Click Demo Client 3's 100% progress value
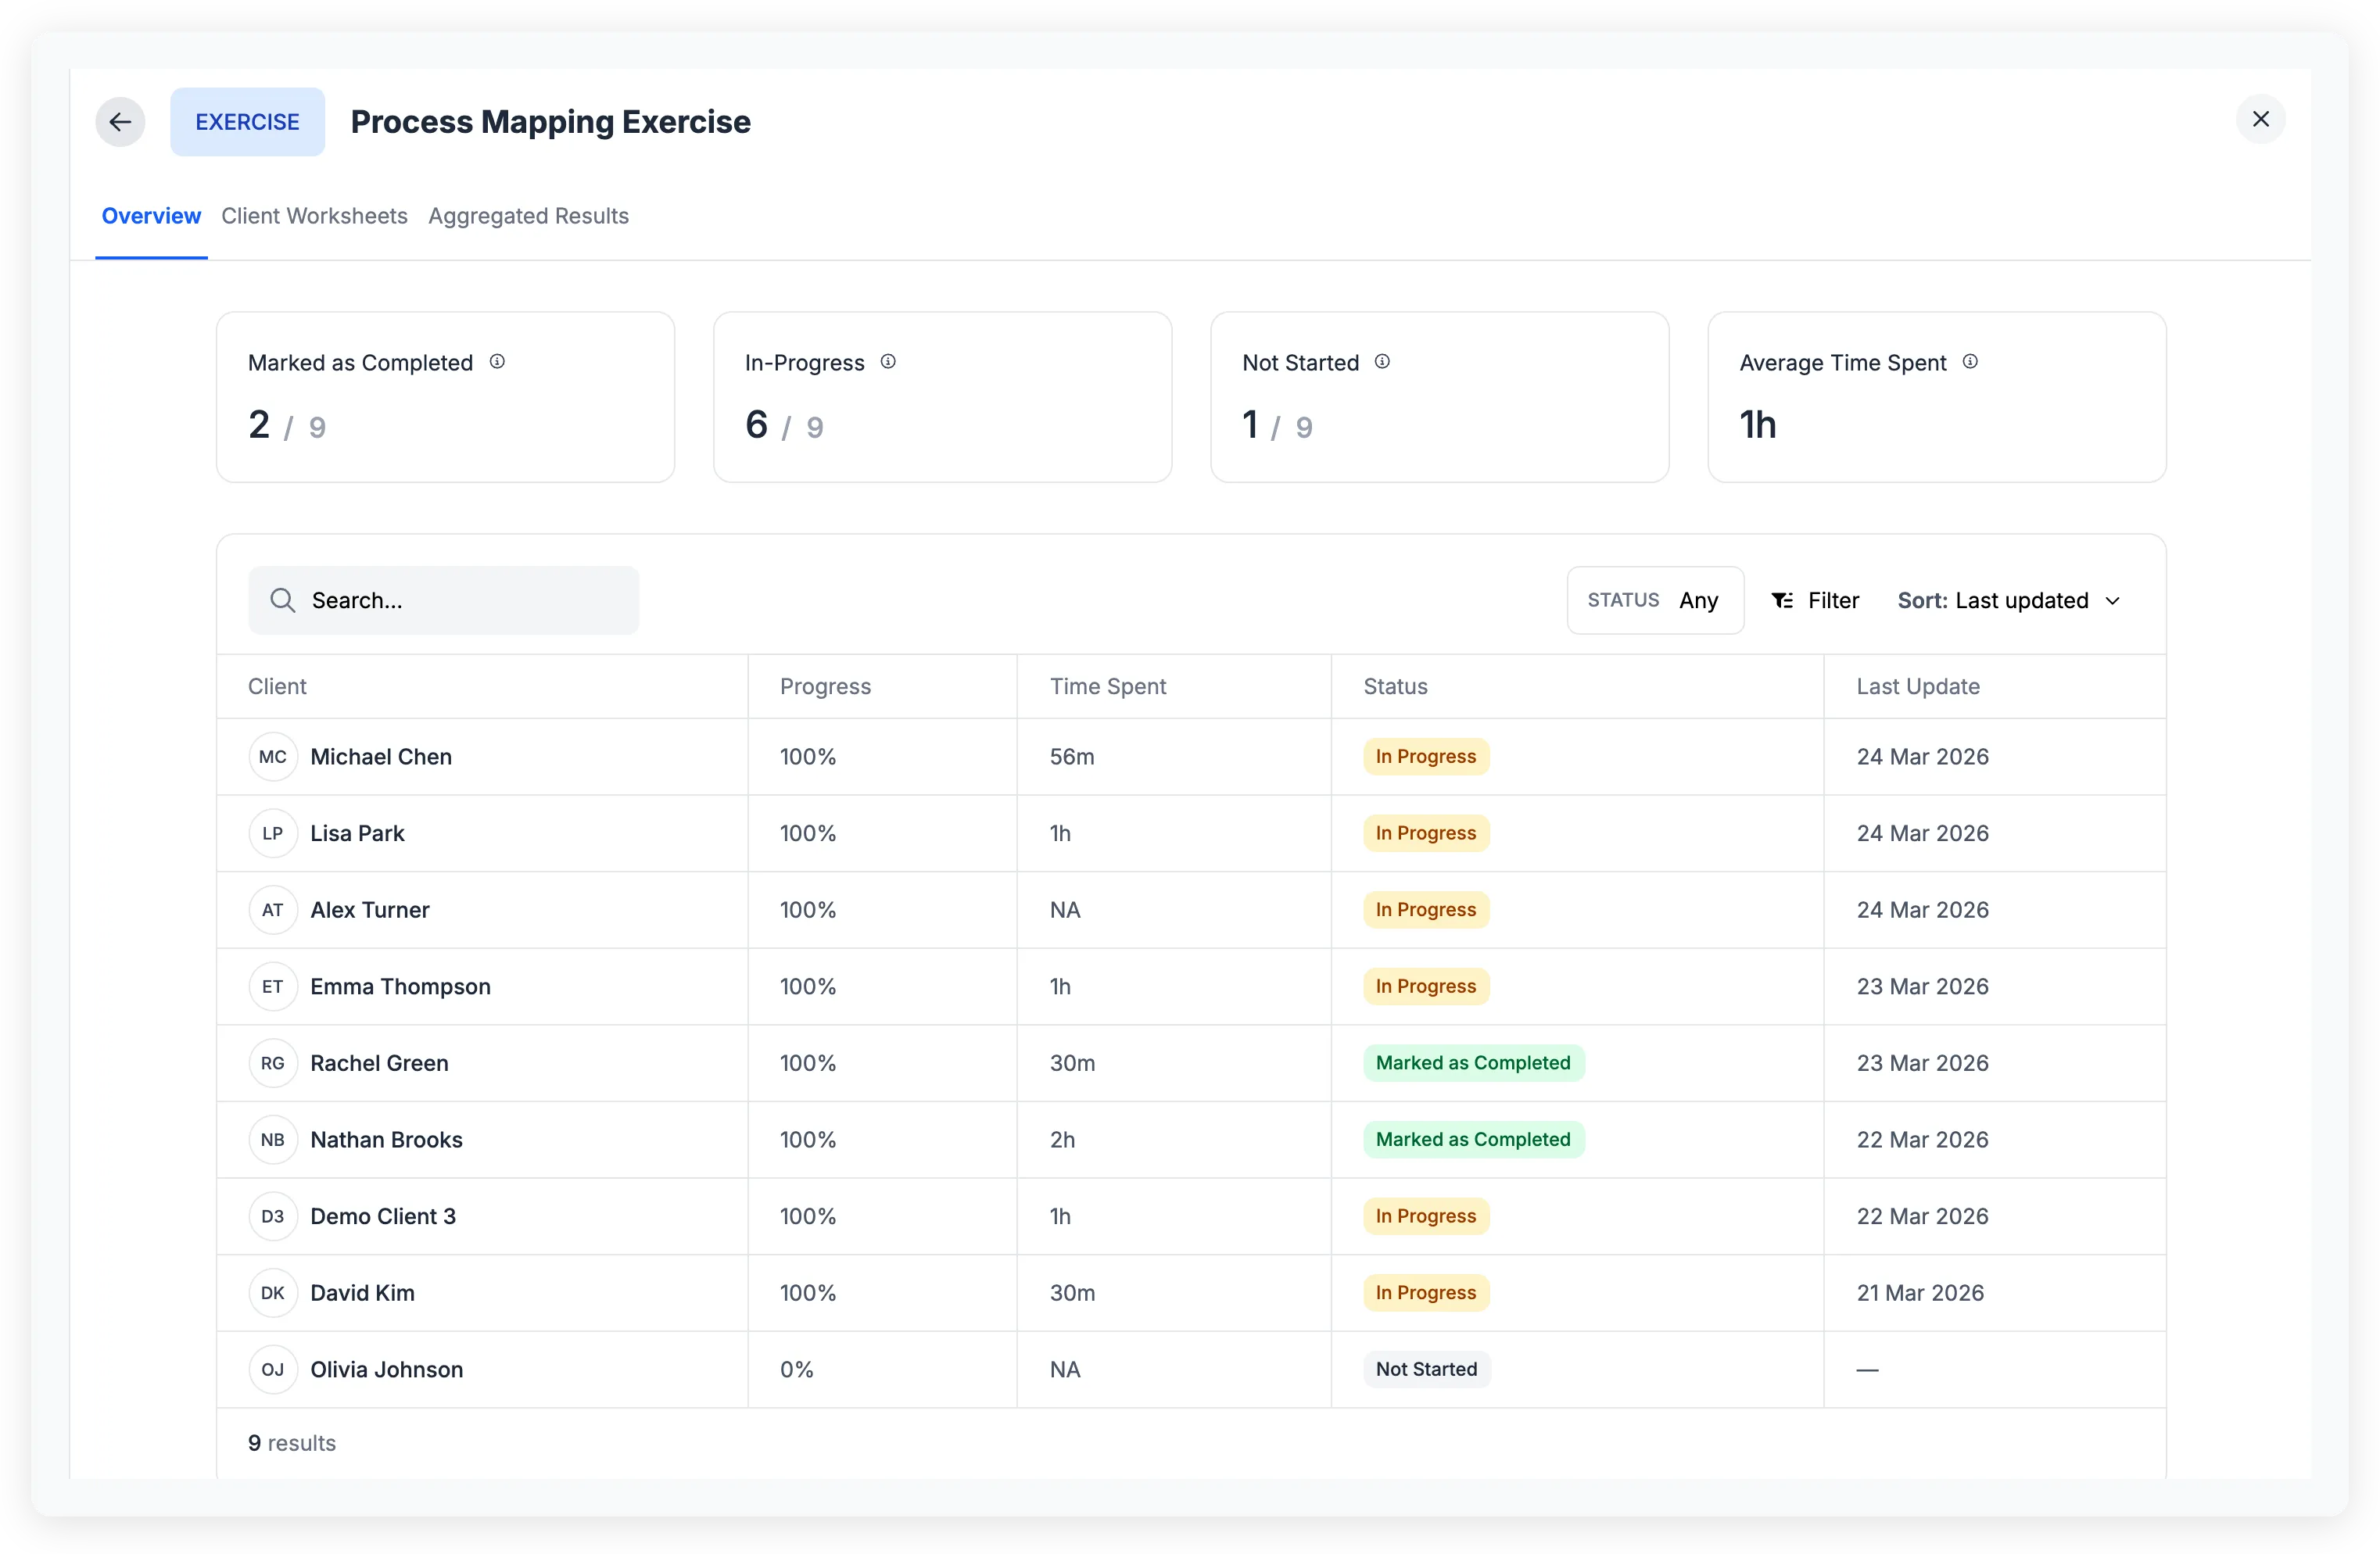2380x1554 pixels. coord(808,1216)
